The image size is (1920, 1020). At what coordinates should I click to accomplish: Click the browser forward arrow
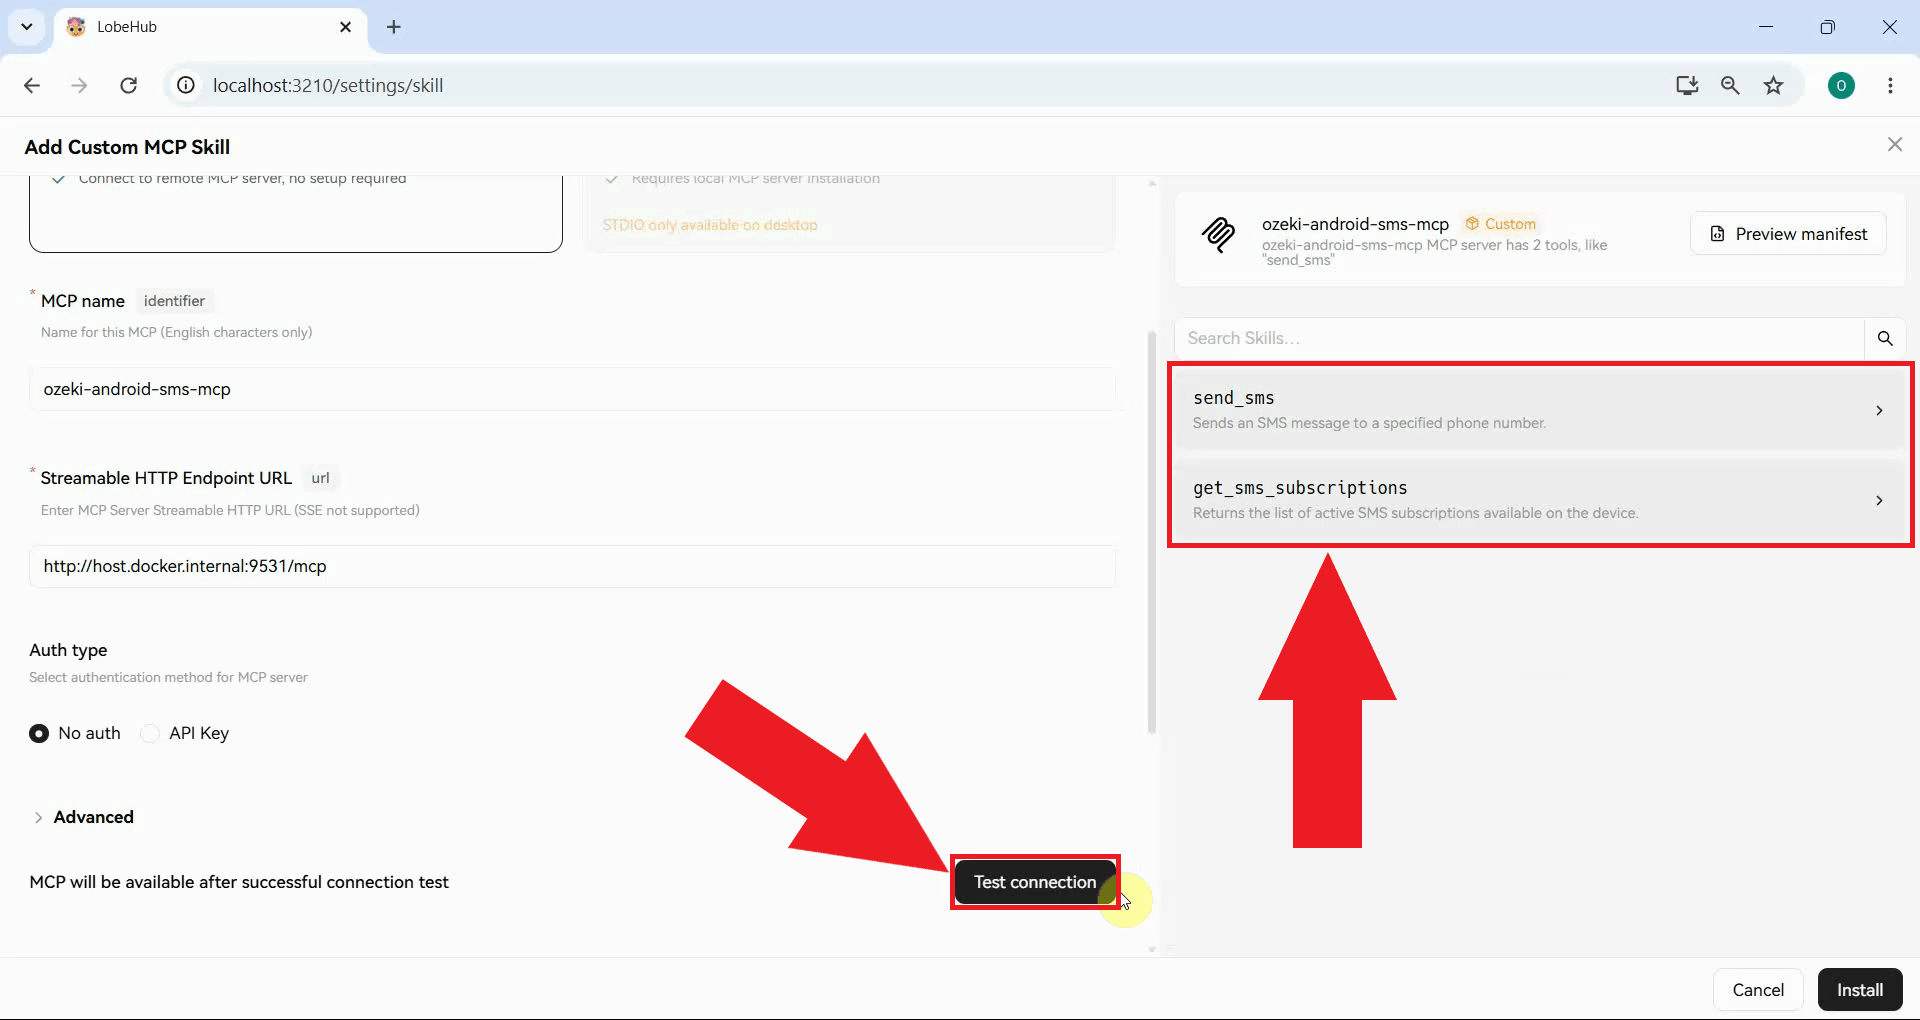79,85
